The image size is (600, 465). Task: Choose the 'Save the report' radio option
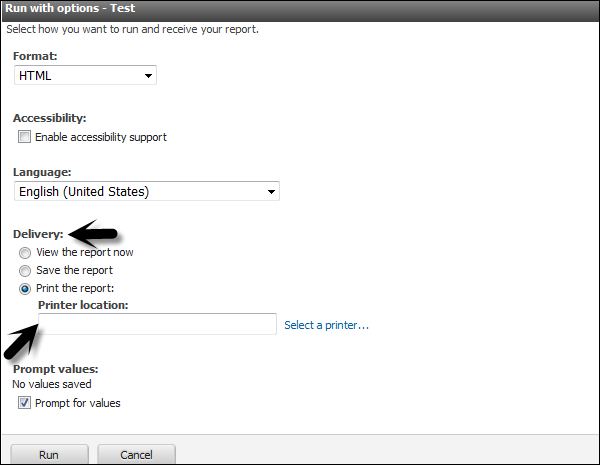(x=25, y=271)
